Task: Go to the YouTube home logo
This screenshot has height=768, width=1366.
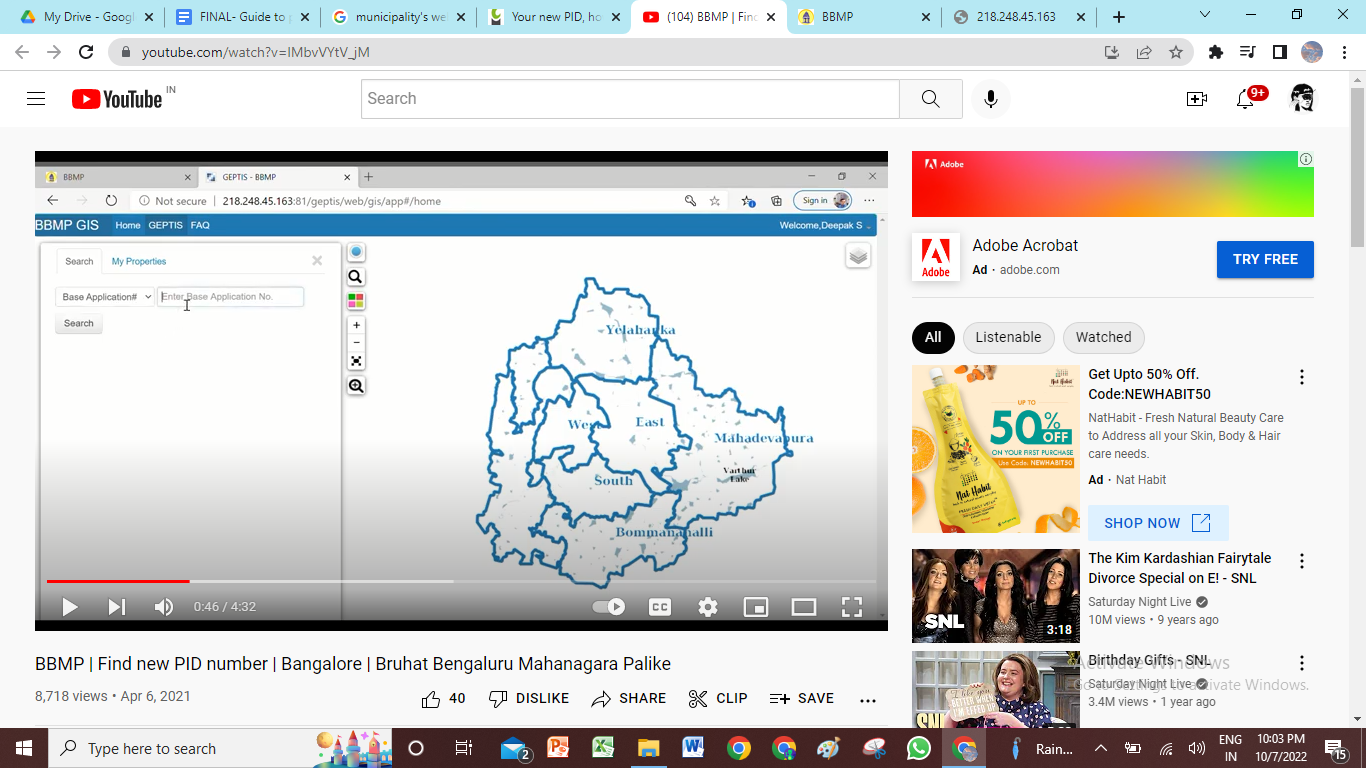Action: click(x=117, y=98)
